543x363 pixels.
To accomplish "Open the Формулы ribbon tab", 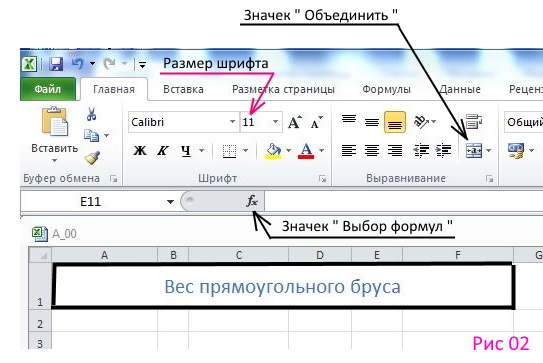I will (x=386, y=89).
